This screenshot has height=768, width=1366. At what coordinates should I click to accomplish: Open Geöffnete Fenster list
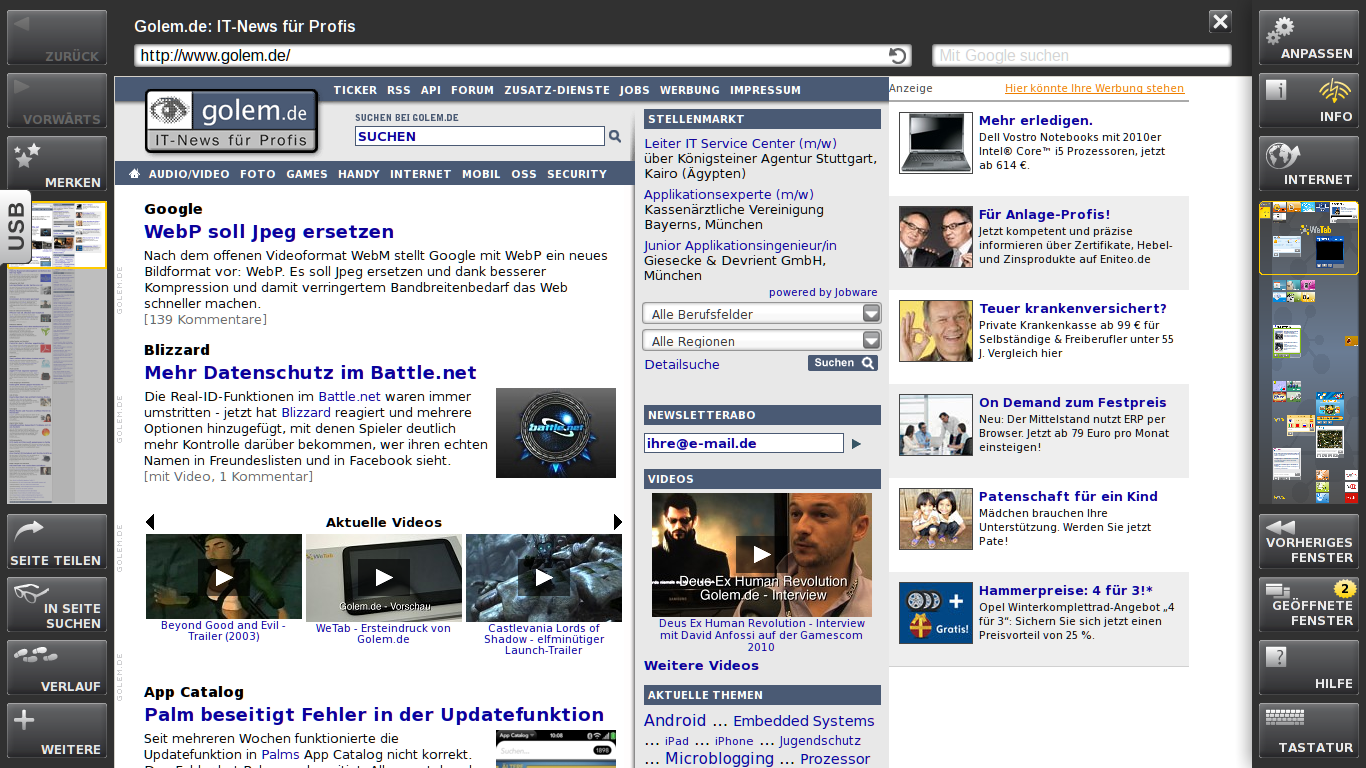click(x=1308, y=605)
